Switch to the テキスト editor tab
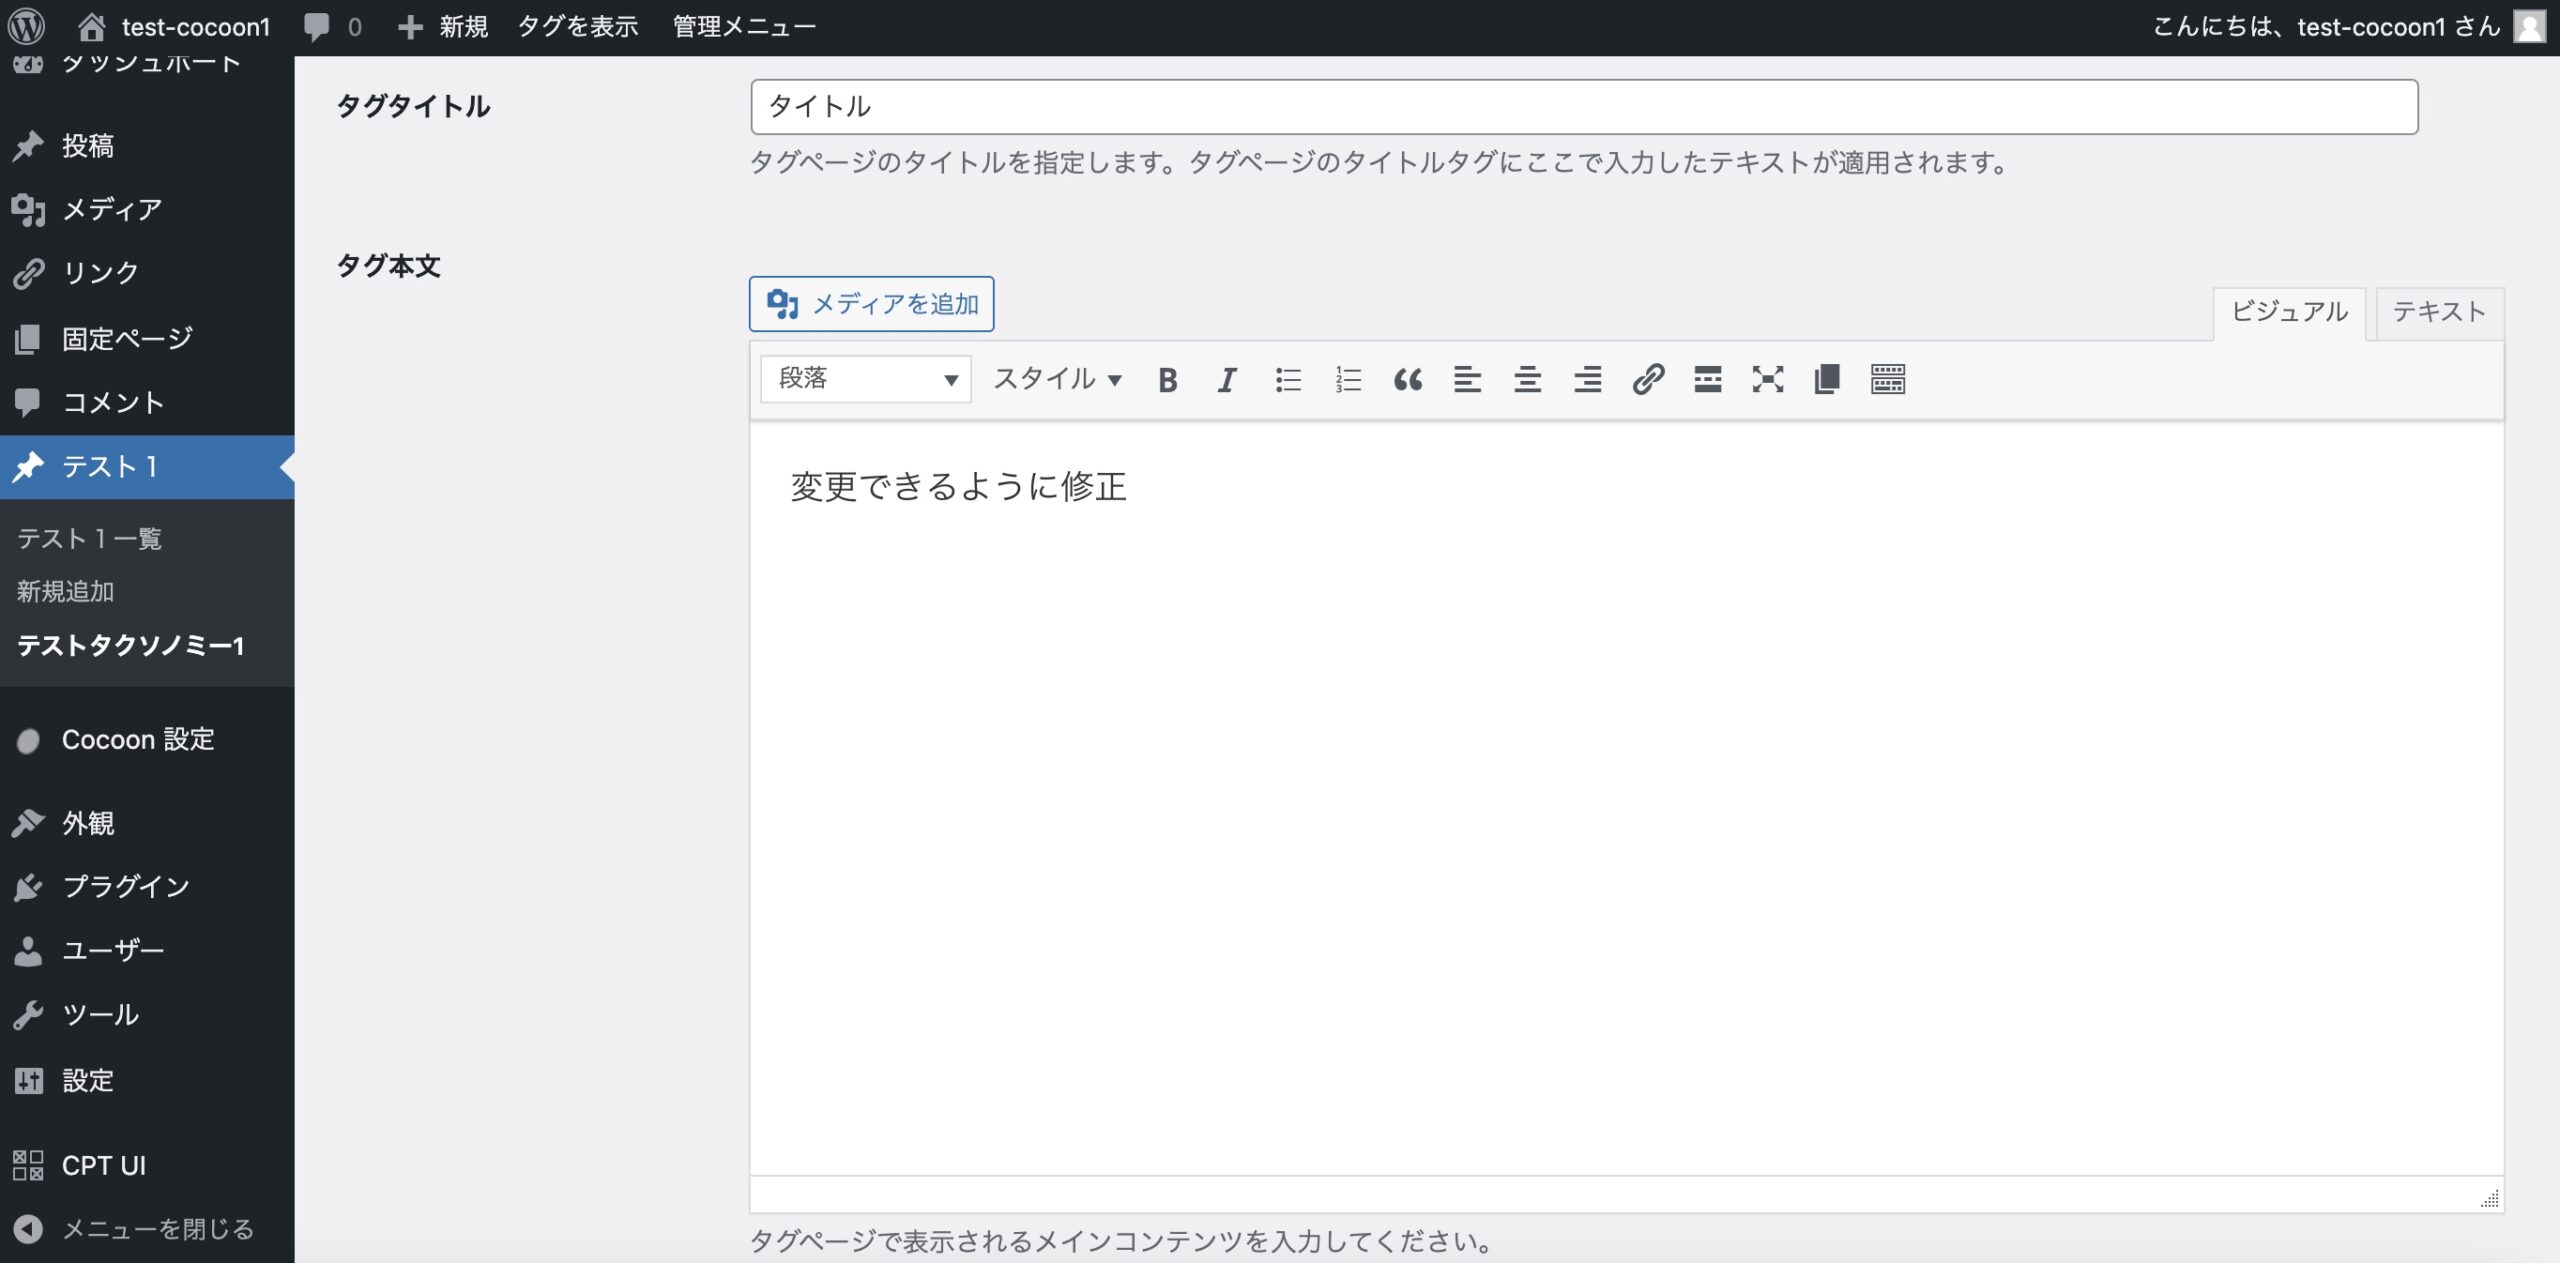This screenshot has height=1263, width=2560. click(2438, 313)
